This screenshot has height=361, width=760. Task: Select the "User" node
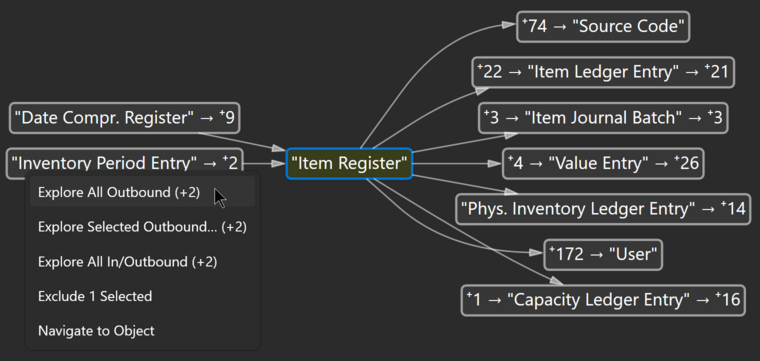(603, 254)
